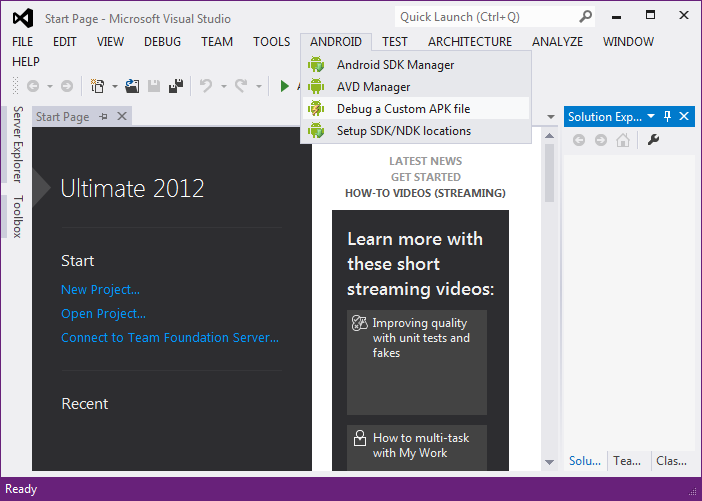
Task: Click the New Project toolbar icon
Action: pyautogui.click(x=98, y=86)
